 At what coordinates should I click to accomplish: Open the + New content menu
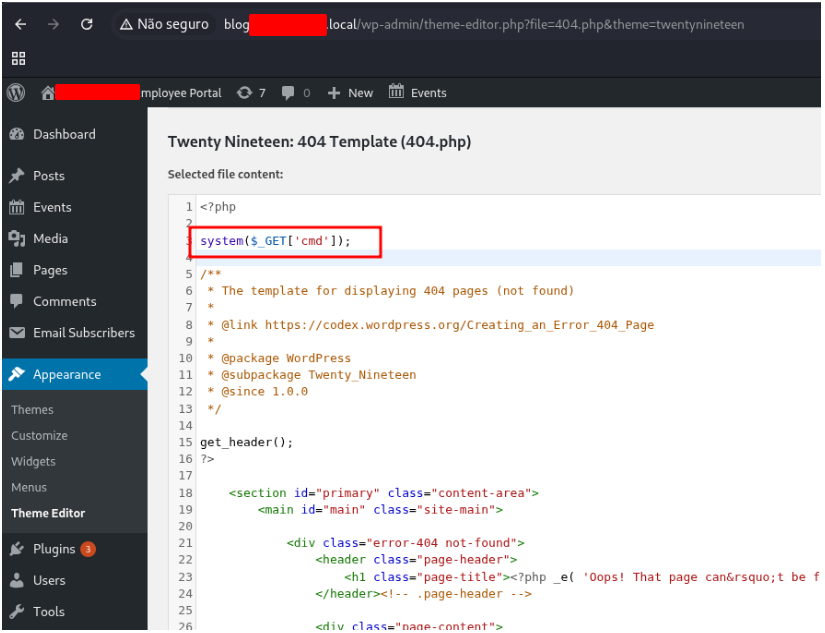point(350,93)
